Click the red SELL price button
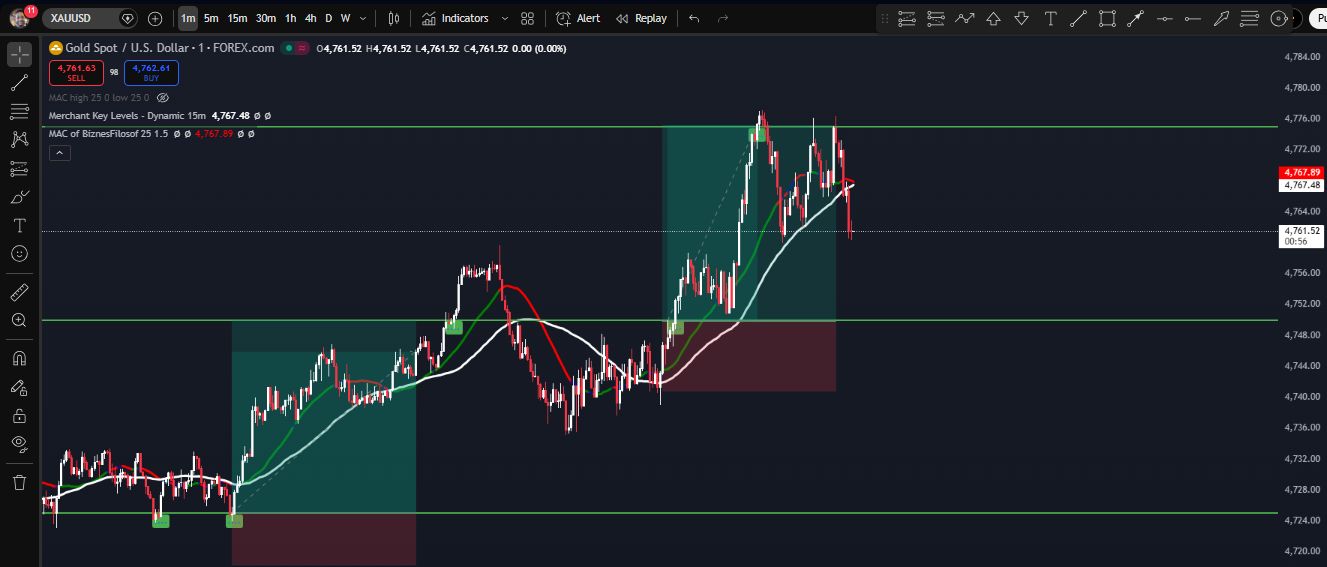This screenshot has width=1327, height=567. pyautogui.click(x=76, y=72)
